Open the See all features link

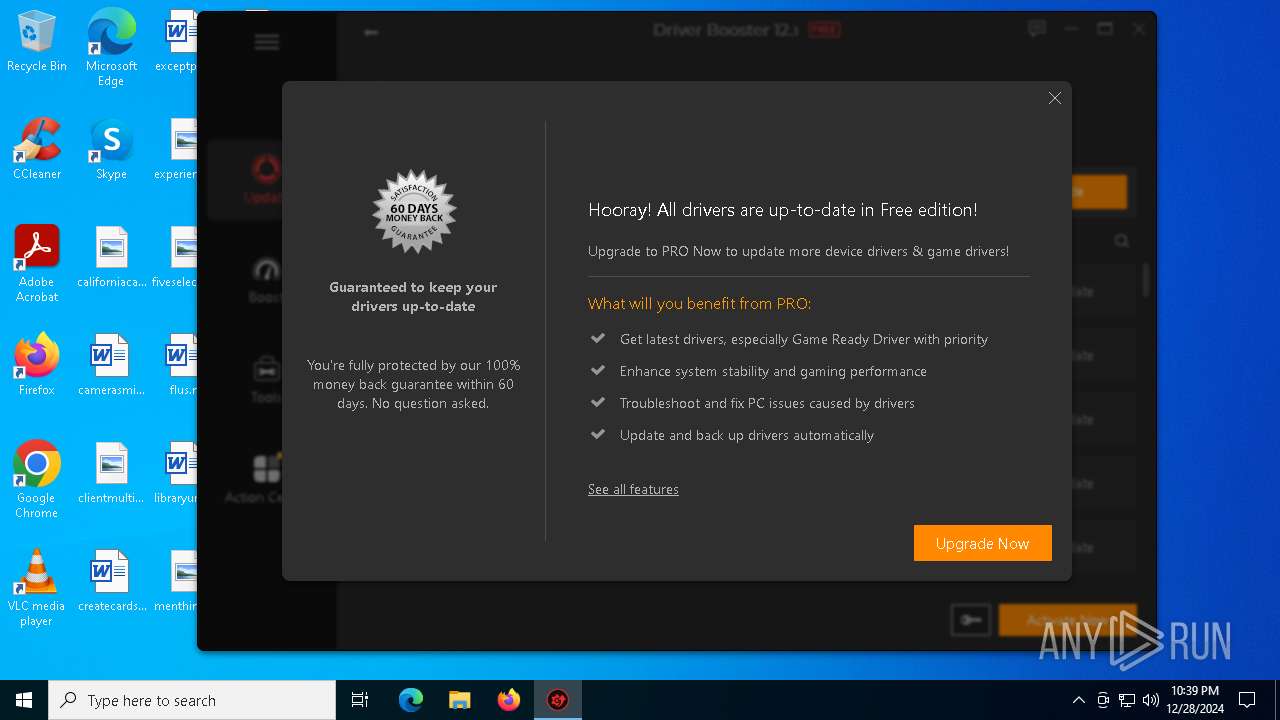click(633, 489)
